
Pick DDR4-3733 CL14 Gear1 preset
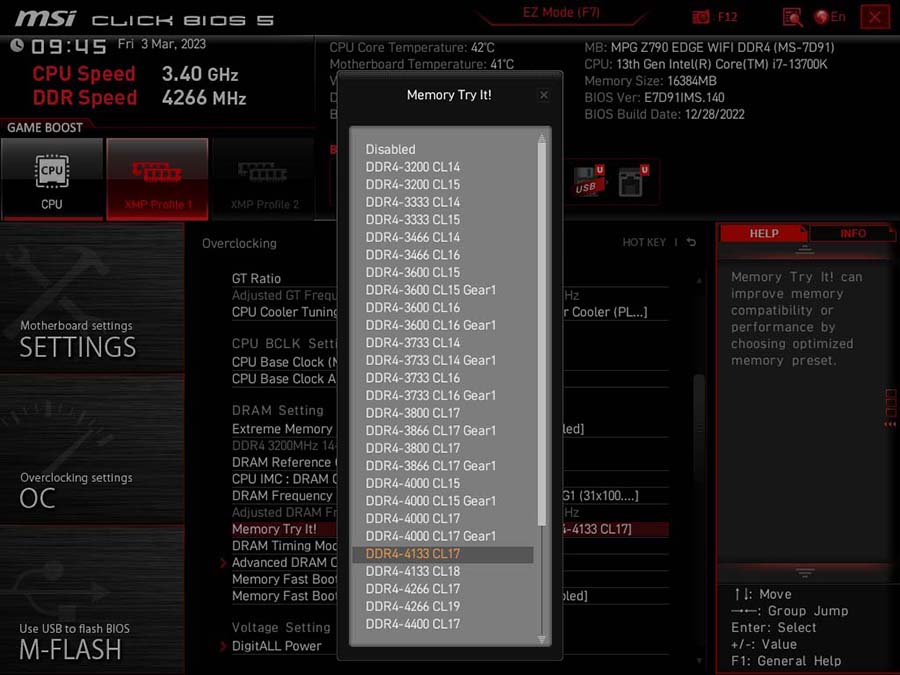[430, 360]
